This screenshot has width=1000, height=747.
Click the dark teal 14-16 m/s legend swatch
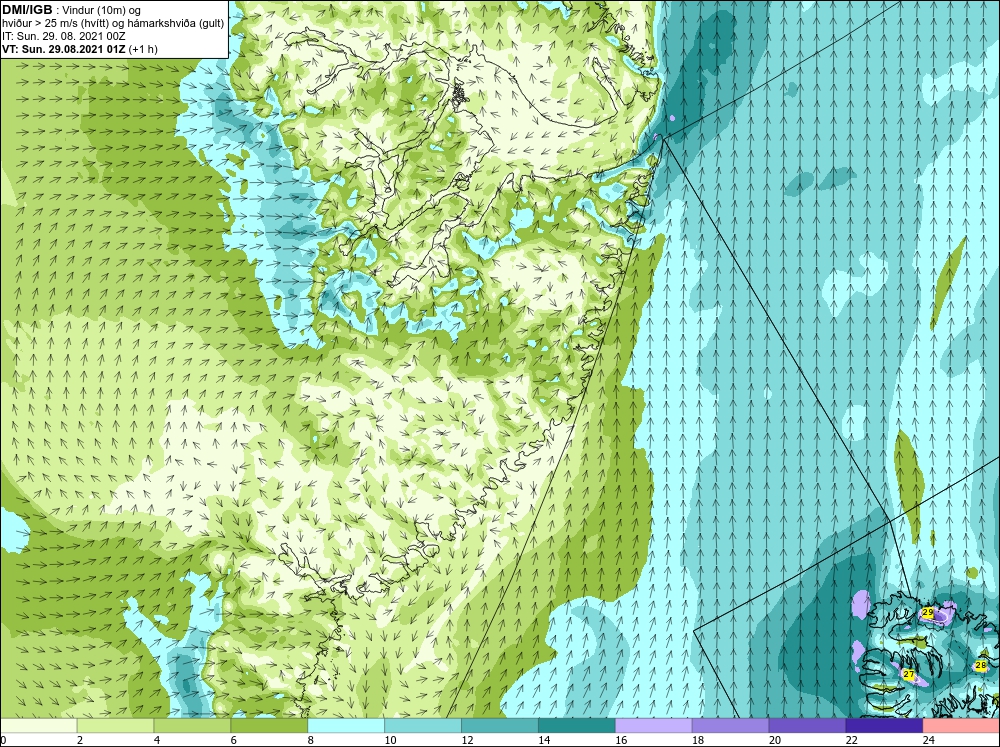coord(577,726)
